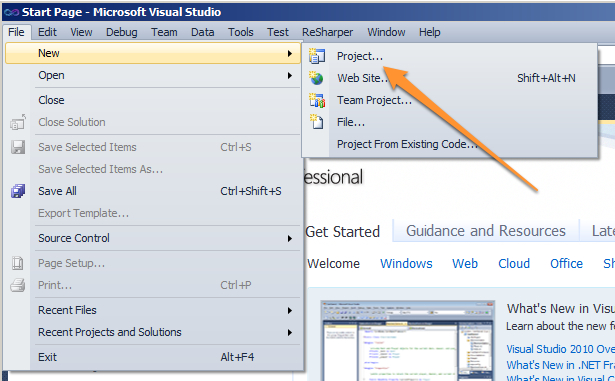The width and height of the screenshot is (615, 381).
Task: Select Exit in the File menu
Action: pyautogui.click(x=153, y=357)
